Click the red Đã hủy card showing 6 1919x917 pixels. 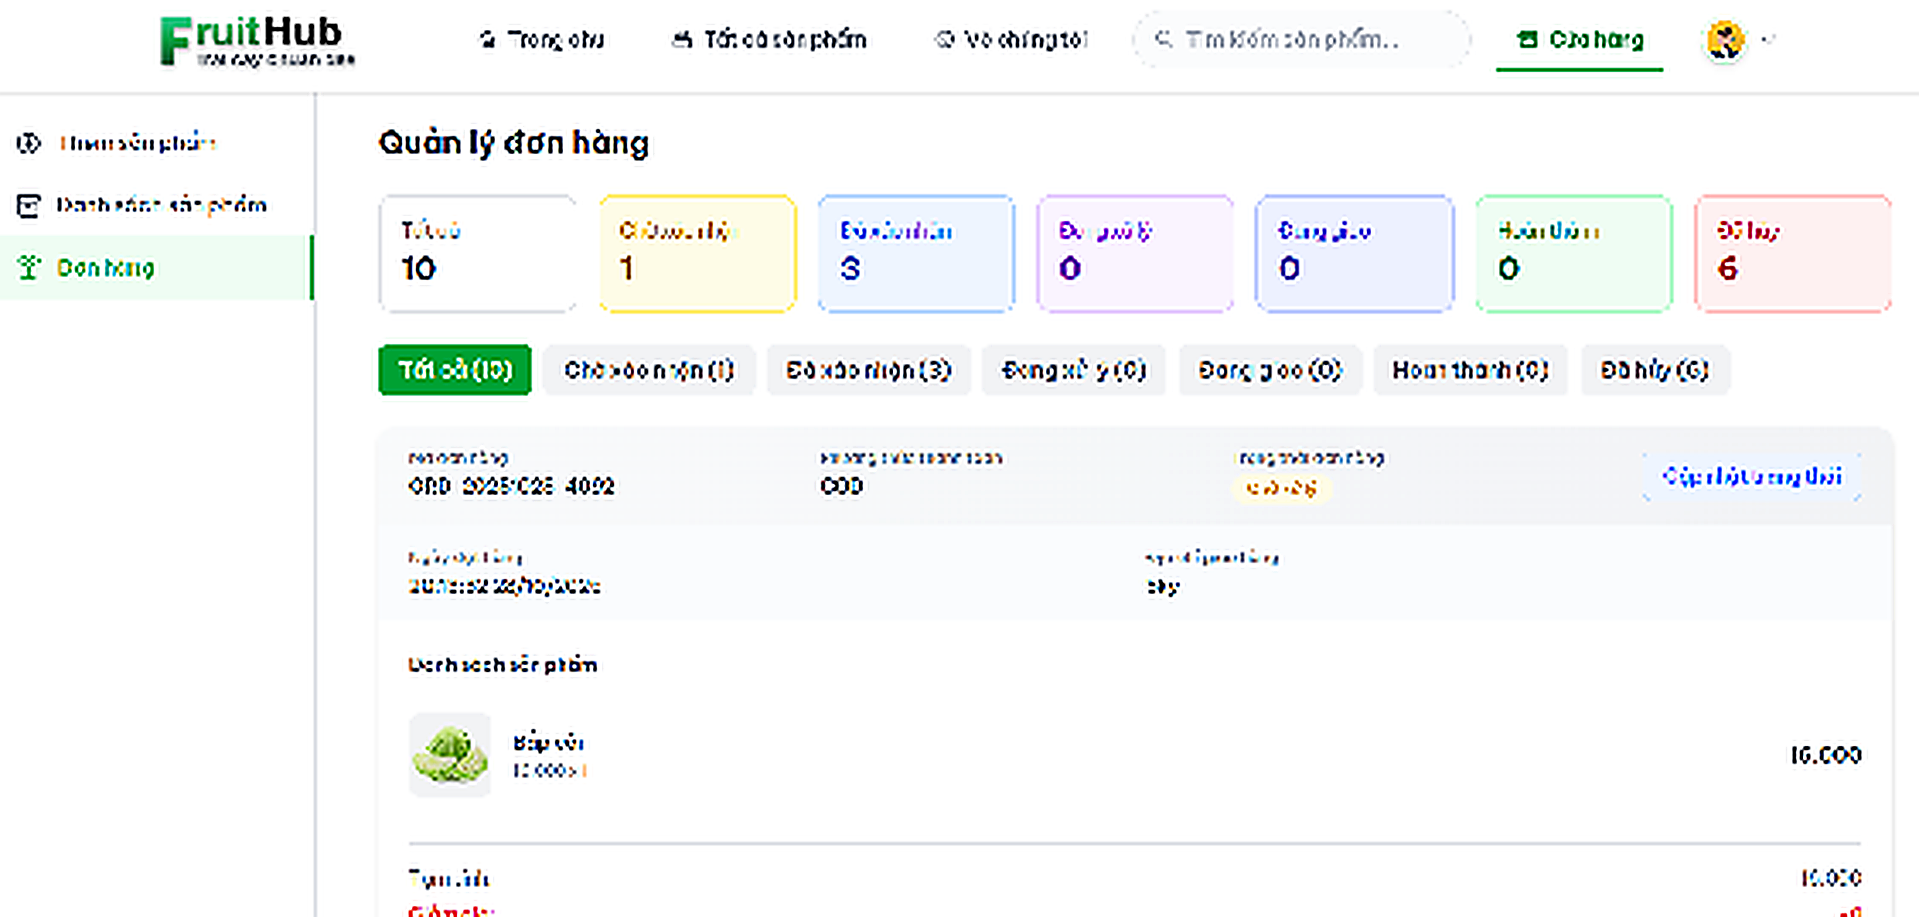[1793, 254]
